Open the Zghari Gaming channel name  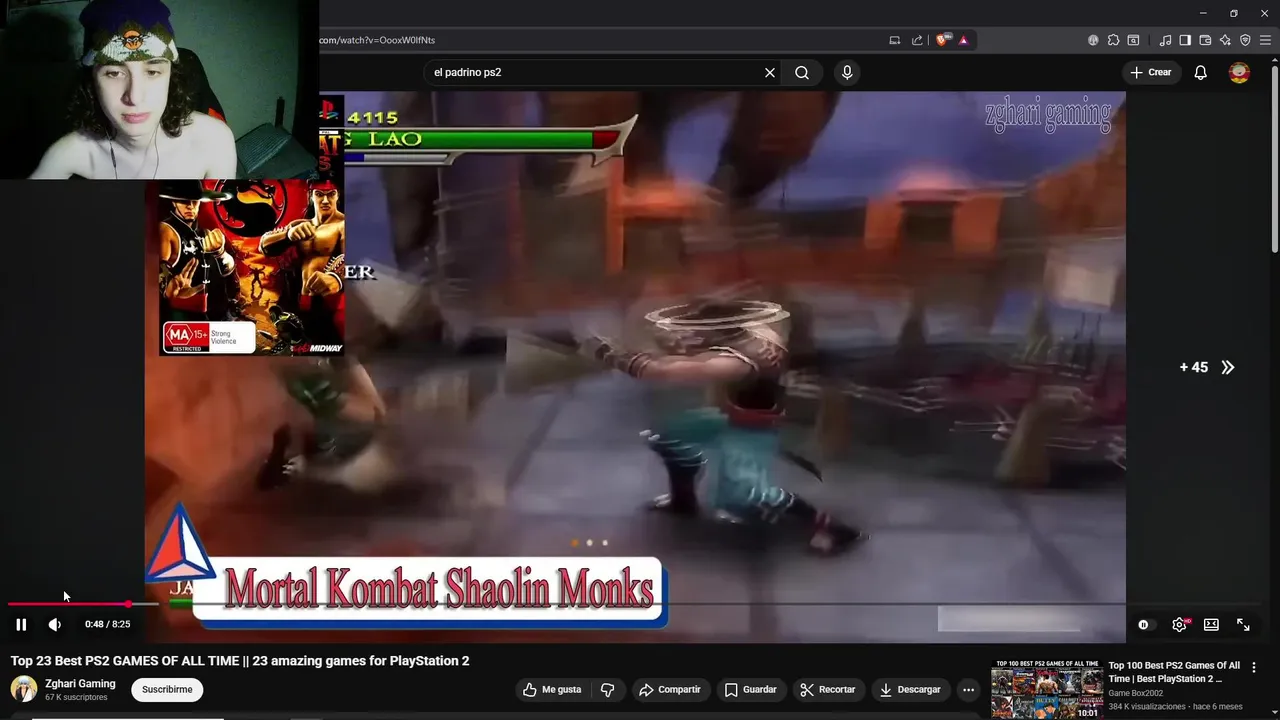point(80,684)
